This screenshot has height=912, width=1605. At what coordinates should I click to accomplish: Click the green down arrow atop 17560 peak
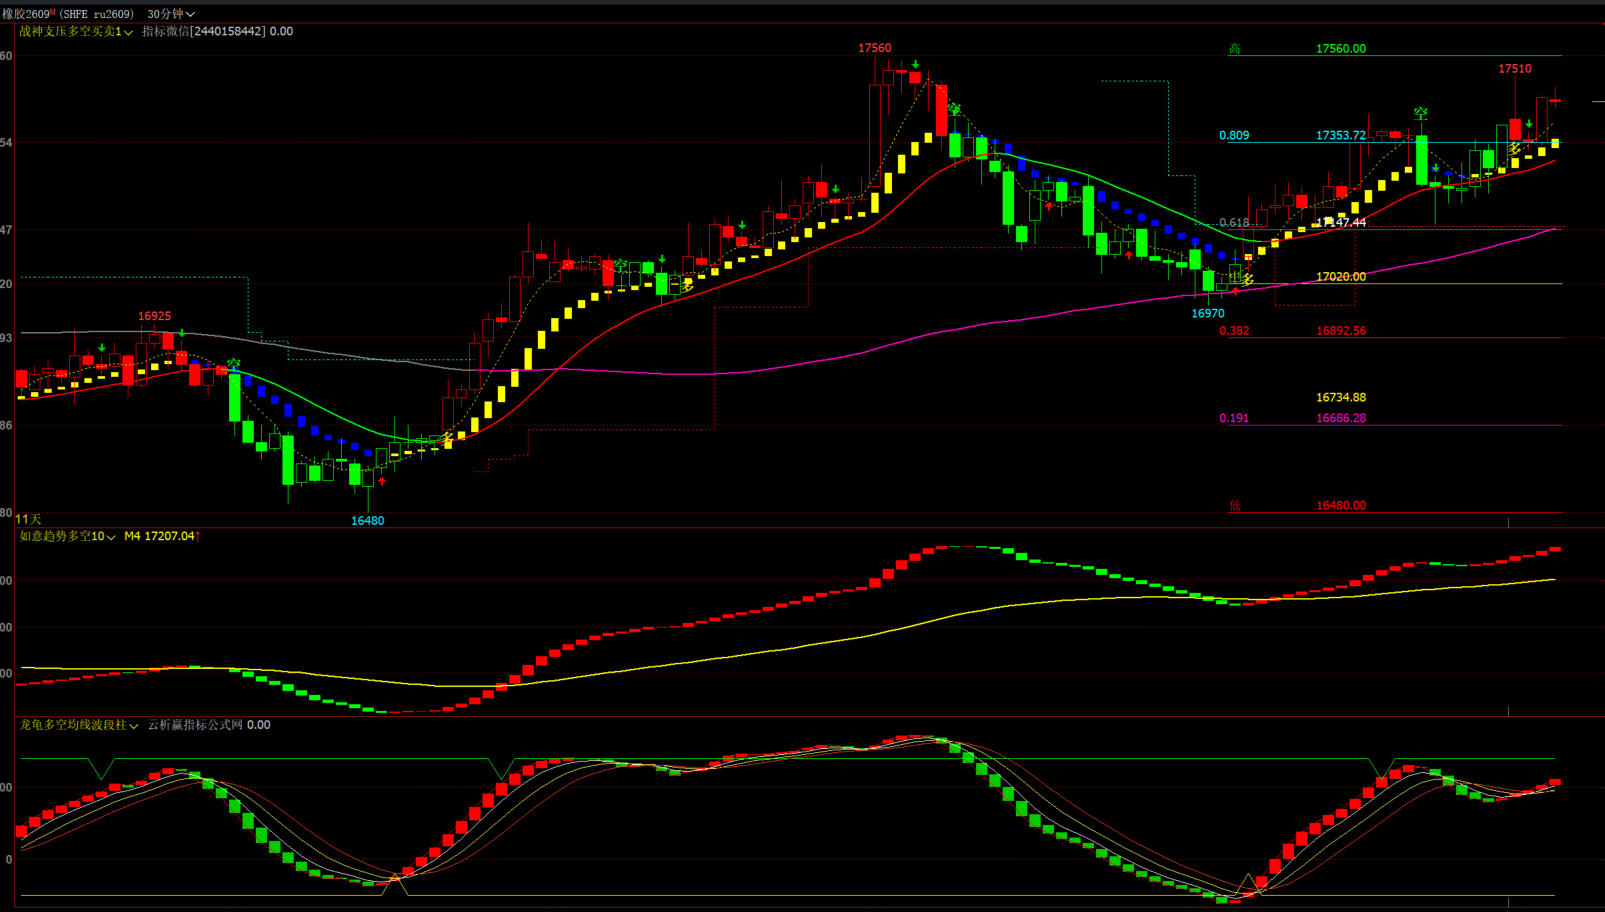[x=915, y=64]
